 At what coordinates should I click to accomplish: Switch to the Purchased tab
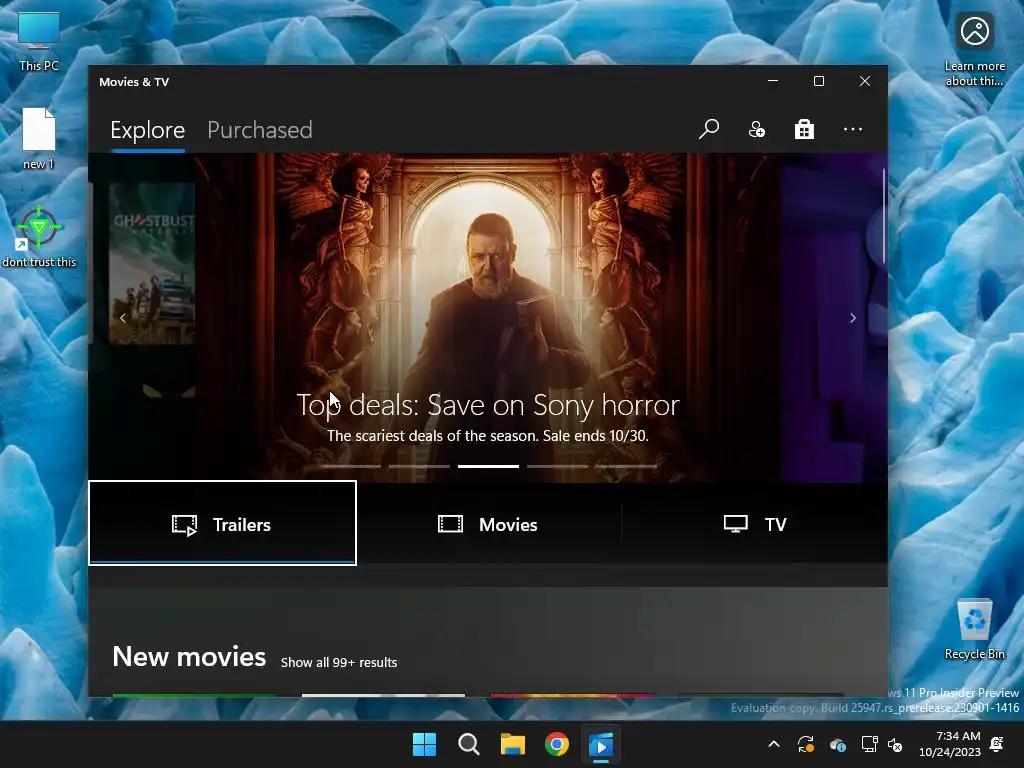pyautogui.click(x=260, y=130)
